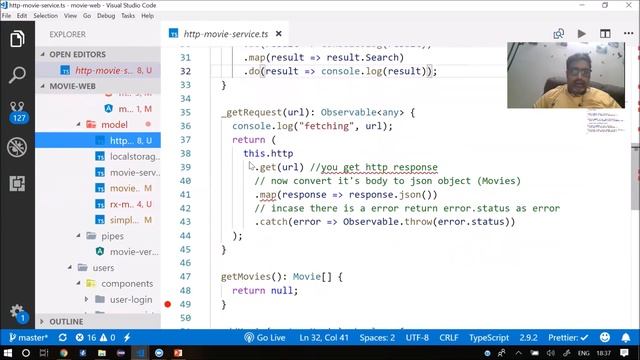Viewport: 640px width, 360px height.
Task: Collapse the OPEN EDITORS section
Action: pyautogui.click(x=98, y=54)
